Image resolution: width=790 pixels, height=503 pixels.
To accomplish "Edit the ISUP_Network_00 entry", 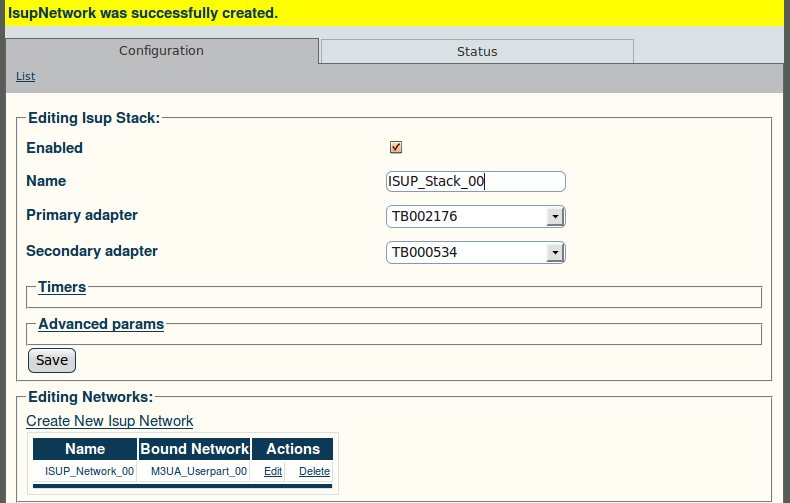I will pos(273,471).
